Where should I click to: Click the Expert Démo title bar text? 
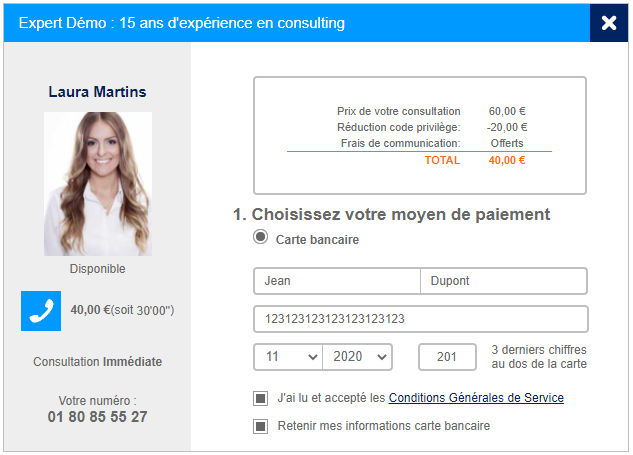pyautogui.click(x=180, y=22)
